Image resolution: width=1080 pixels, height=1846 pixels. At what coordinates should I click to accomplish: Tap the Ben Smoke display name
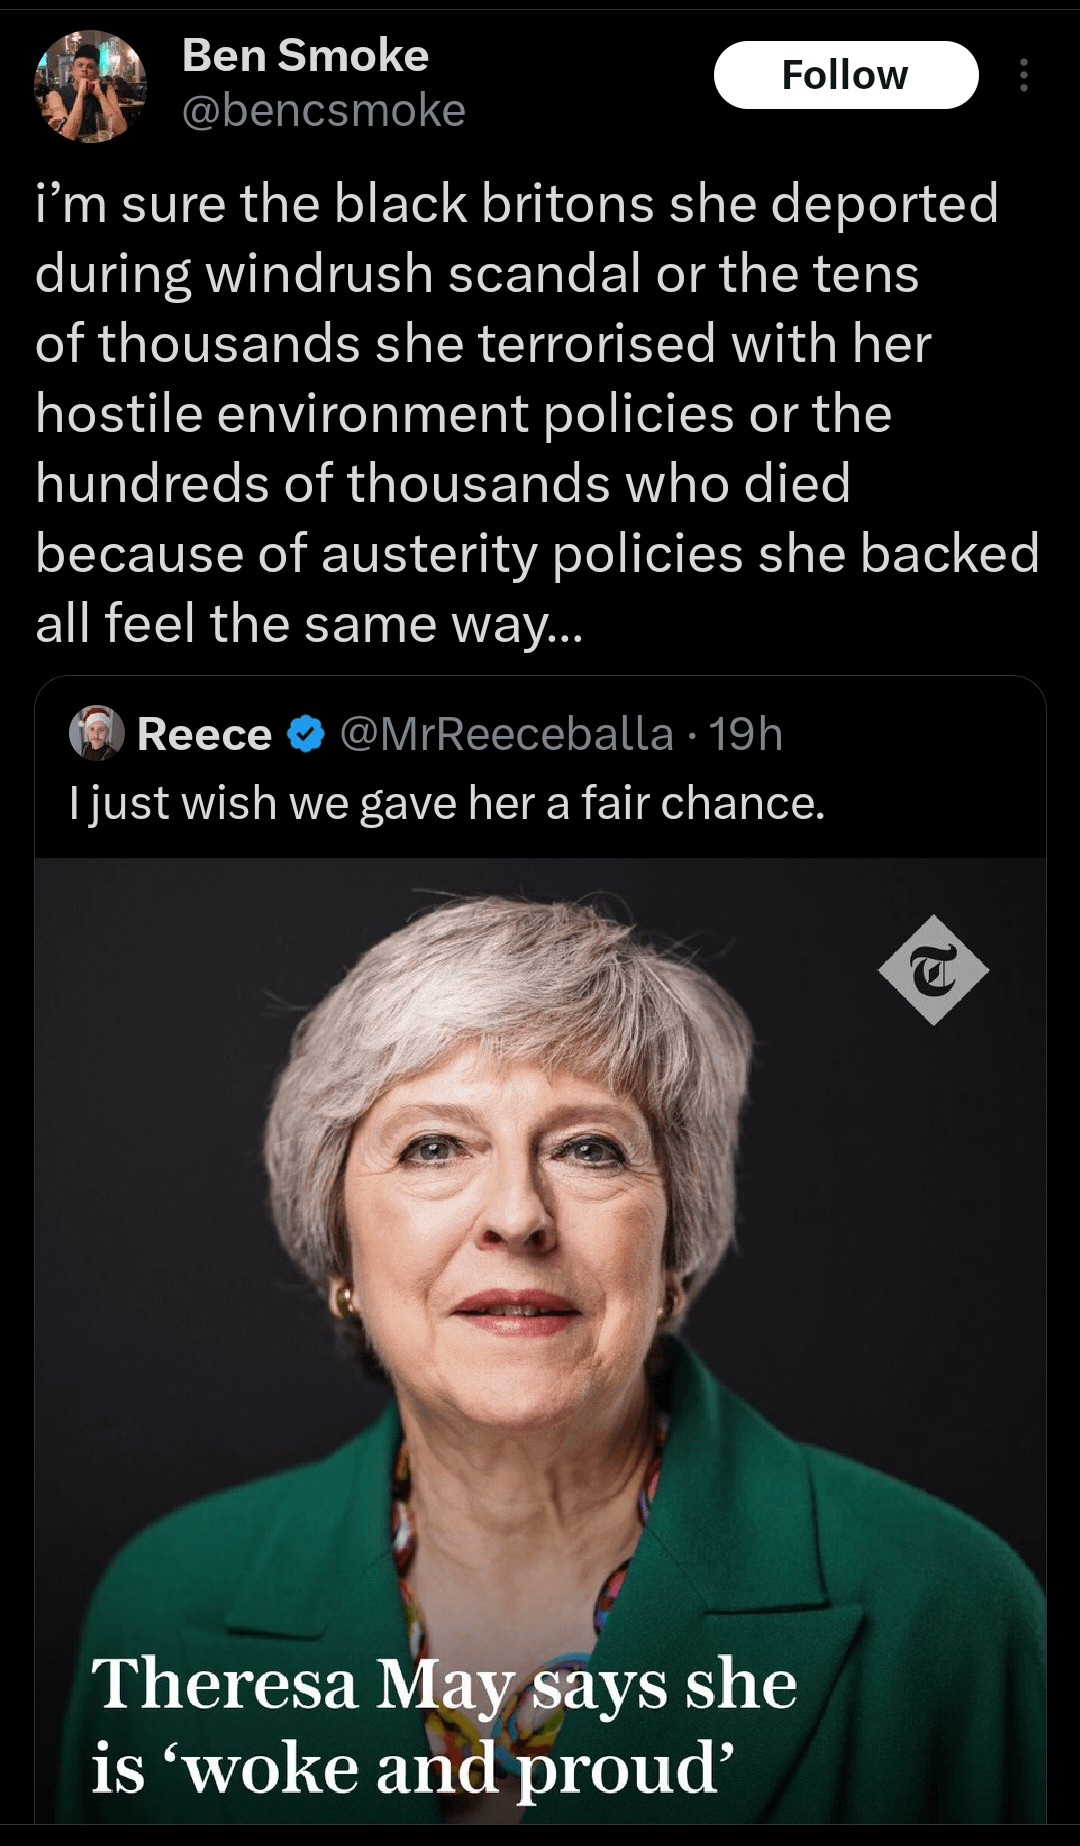[305, 56]
